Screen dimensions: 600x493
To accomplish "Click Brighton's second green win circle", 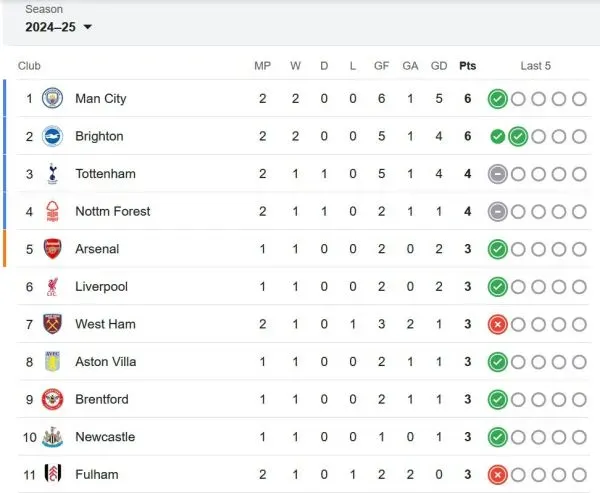I will [x=518, y=136].
